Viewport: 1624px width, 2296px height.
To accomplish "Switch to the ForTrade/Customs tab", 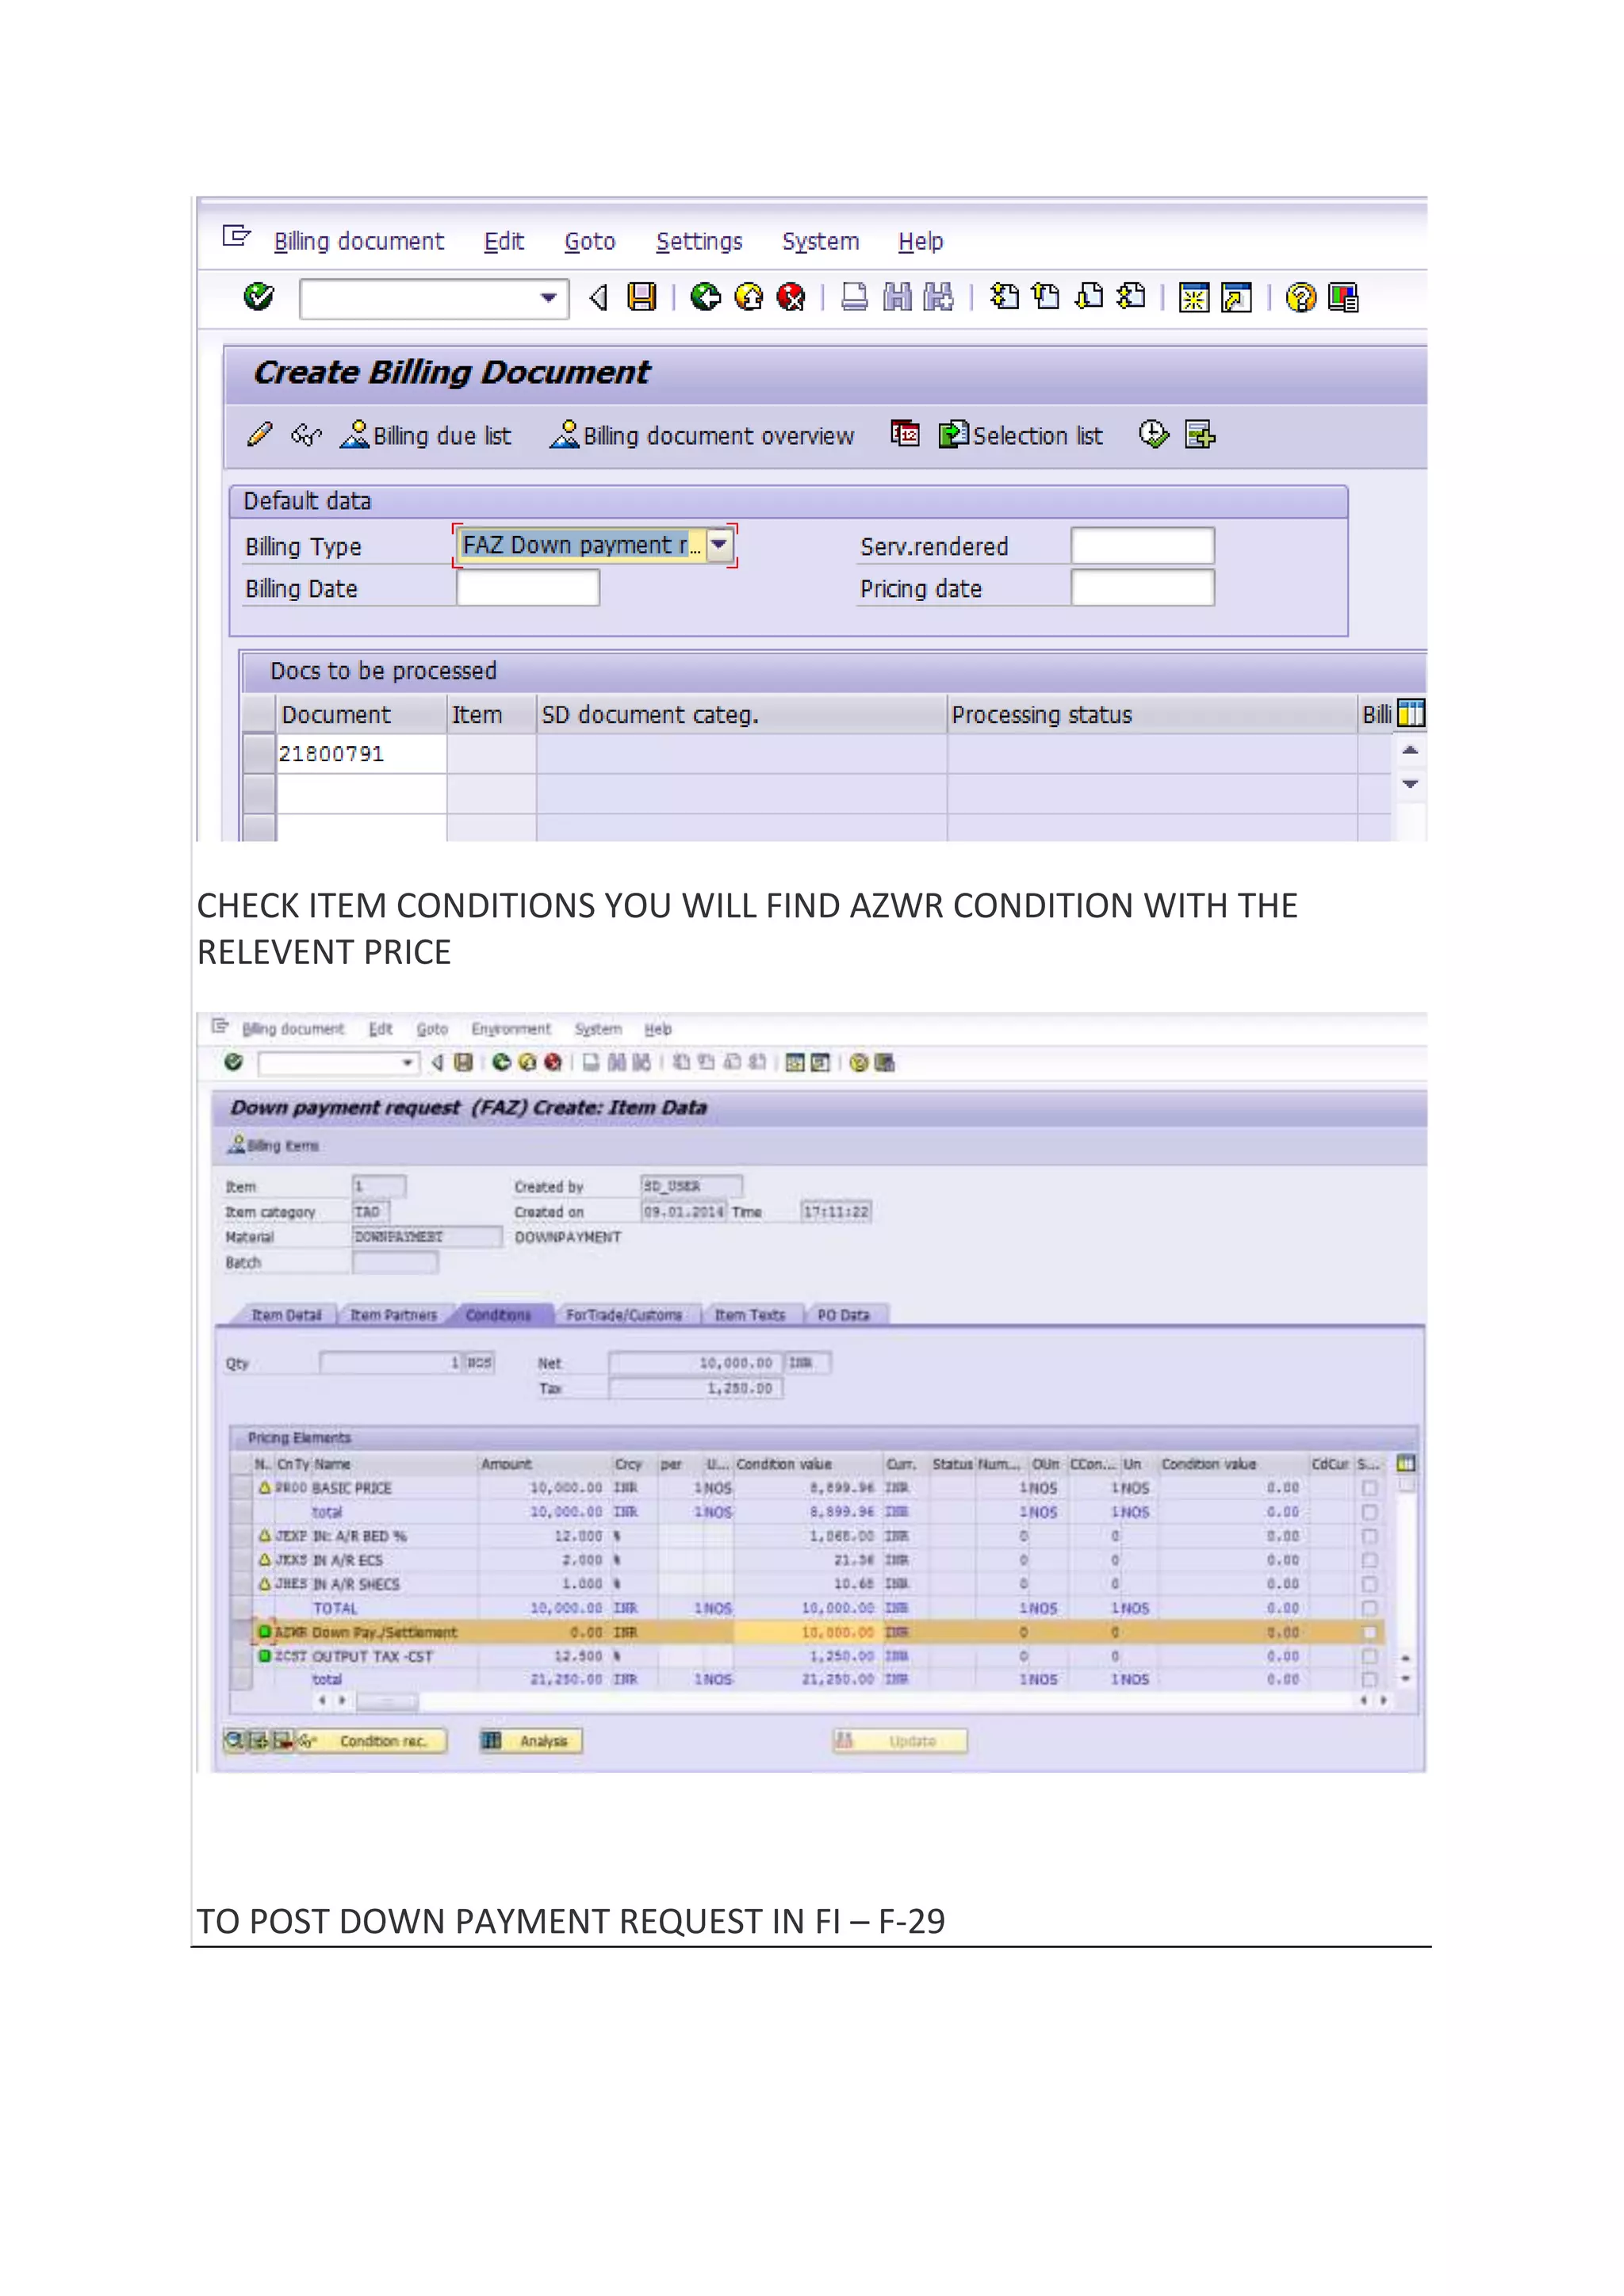I will pos(624,1315).
